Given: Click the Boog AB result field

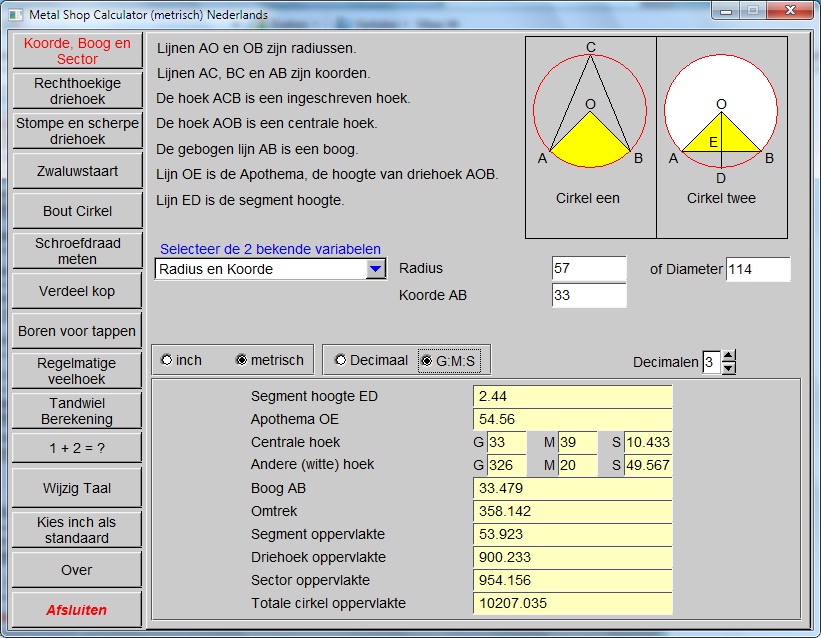Looking at the screenshot, I should (572, 488).
